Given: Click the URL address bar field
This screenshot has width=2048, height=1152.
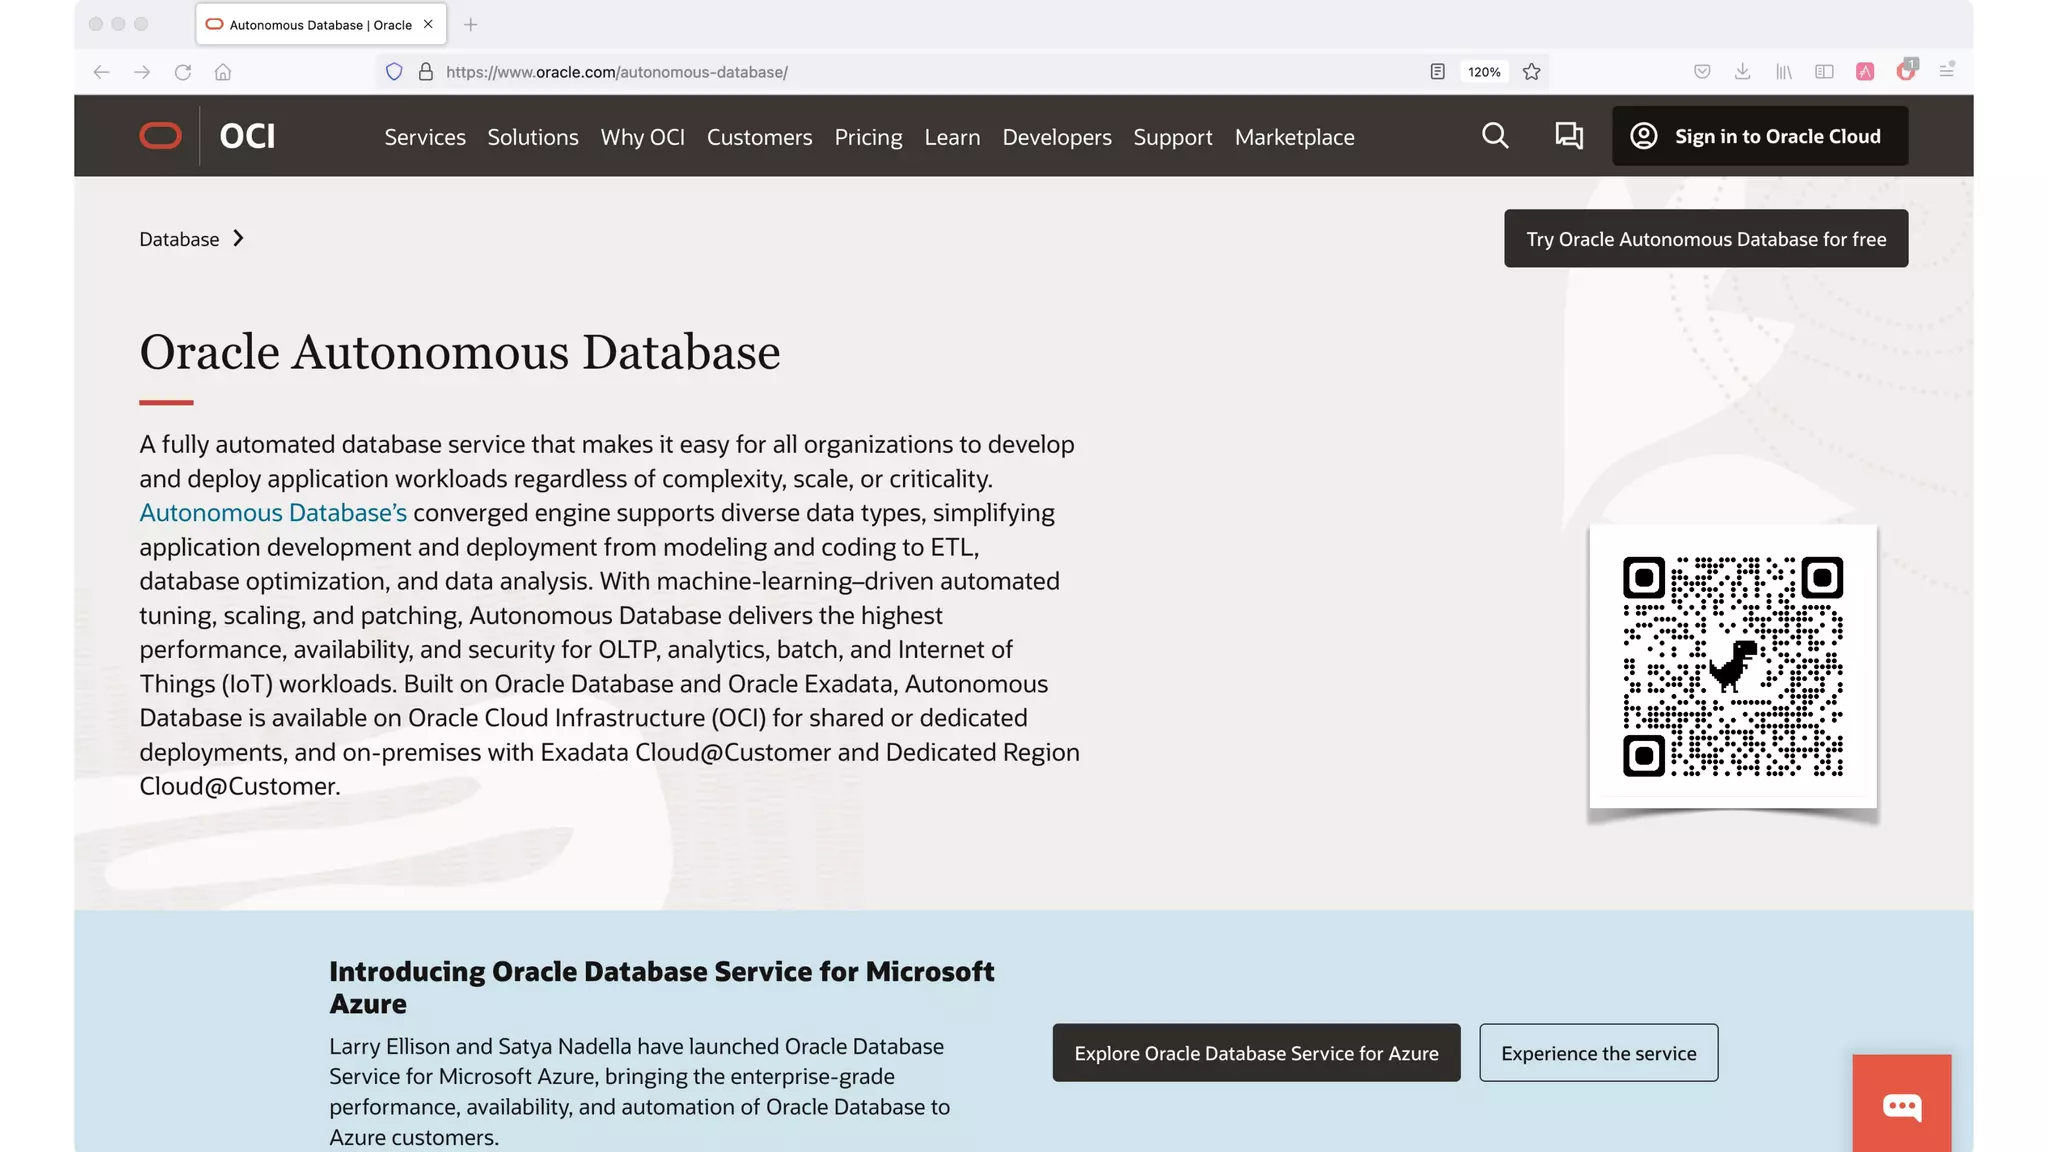Looking at the screenshot, I should point(900,72).
